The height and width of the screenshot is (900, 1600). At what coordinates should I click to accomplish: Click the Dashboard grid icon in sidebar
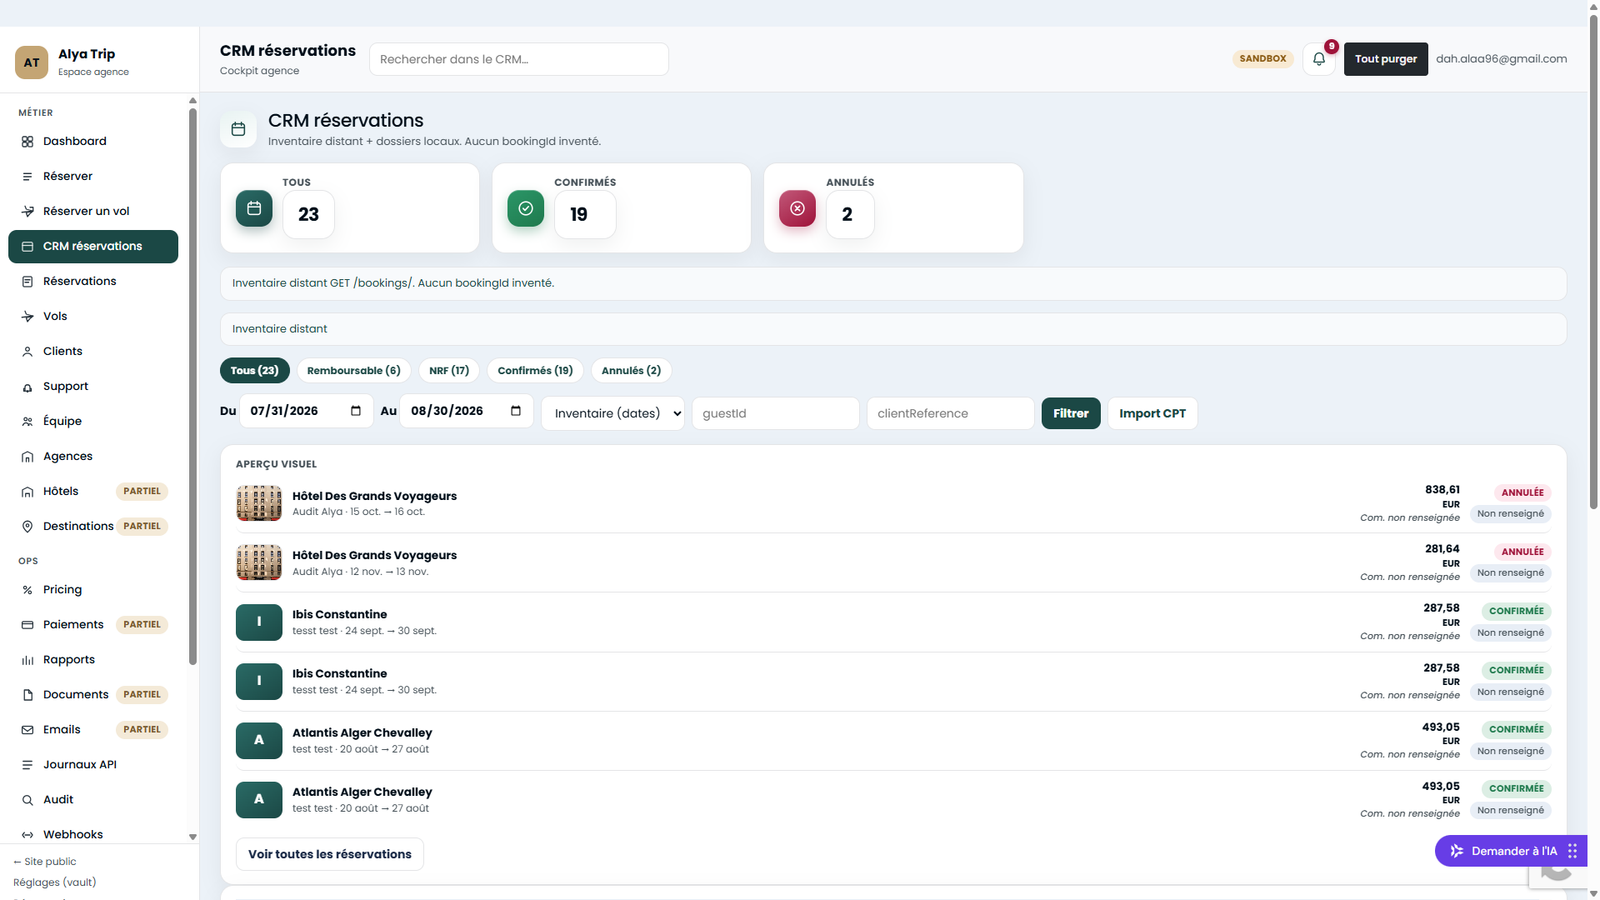click(x=27, y=142)
